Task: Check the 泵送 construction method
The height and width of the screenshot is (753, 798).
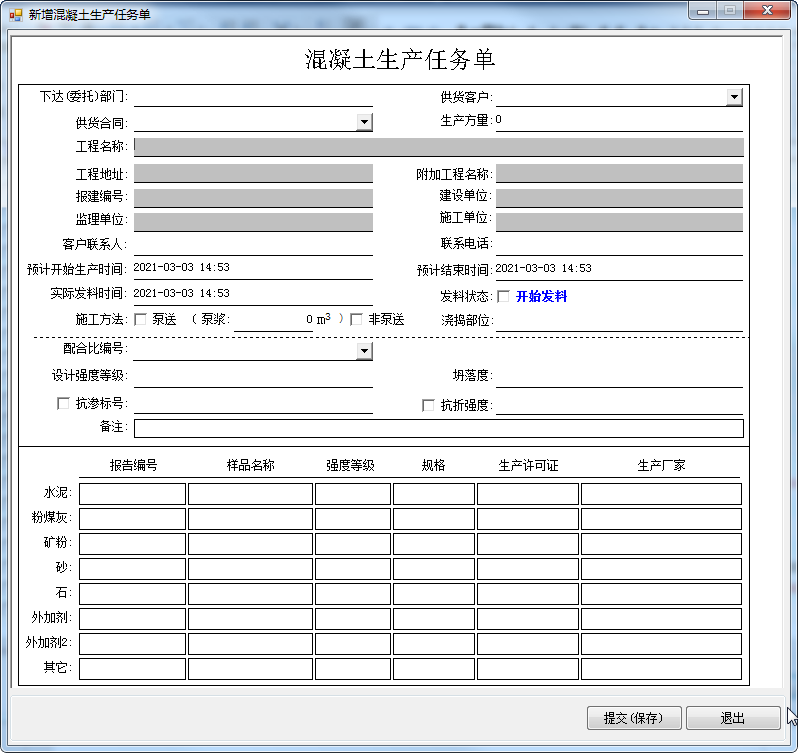Action: [141, 319]
